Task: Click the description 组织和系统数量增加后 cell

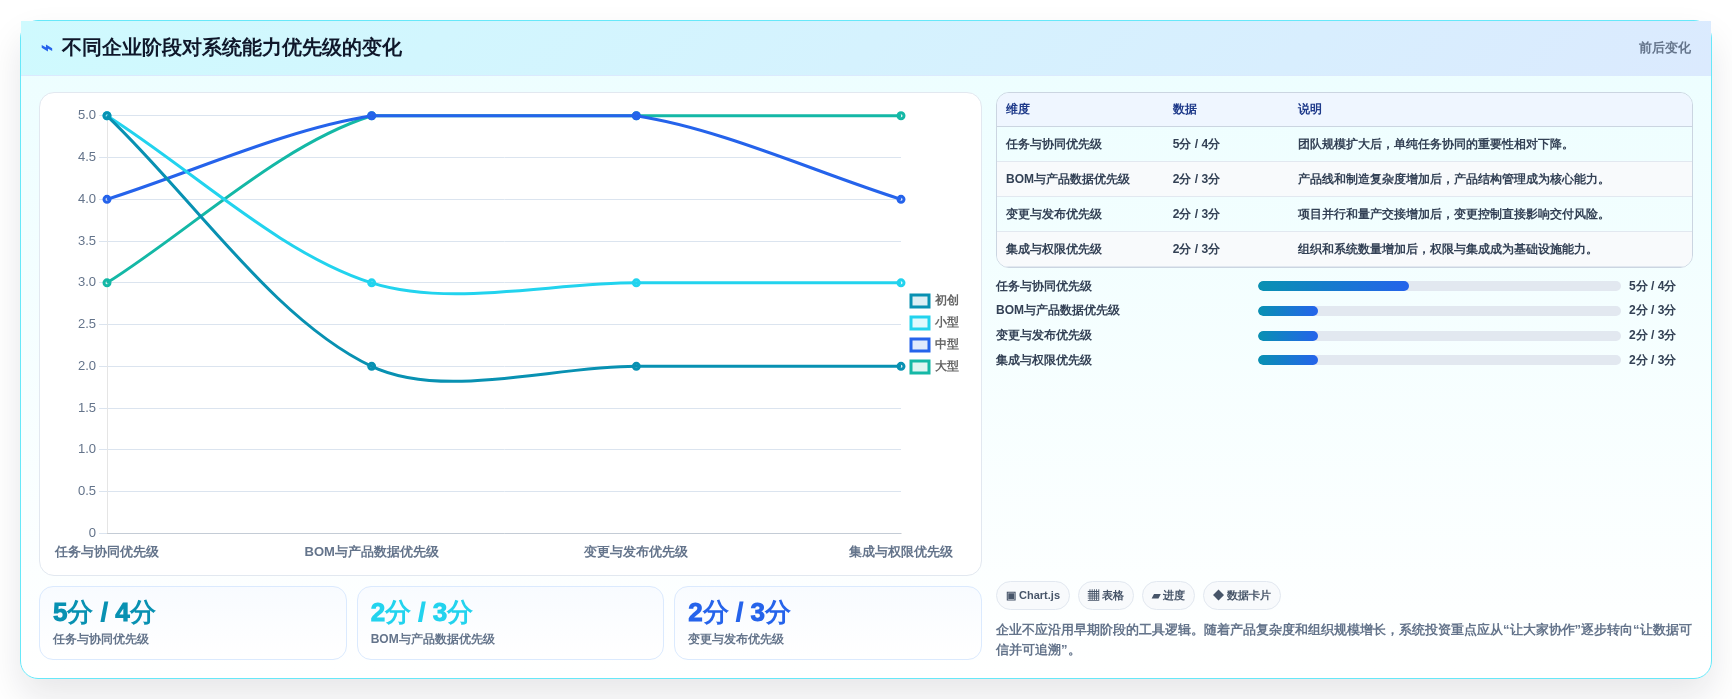Action: (1446, 249)
